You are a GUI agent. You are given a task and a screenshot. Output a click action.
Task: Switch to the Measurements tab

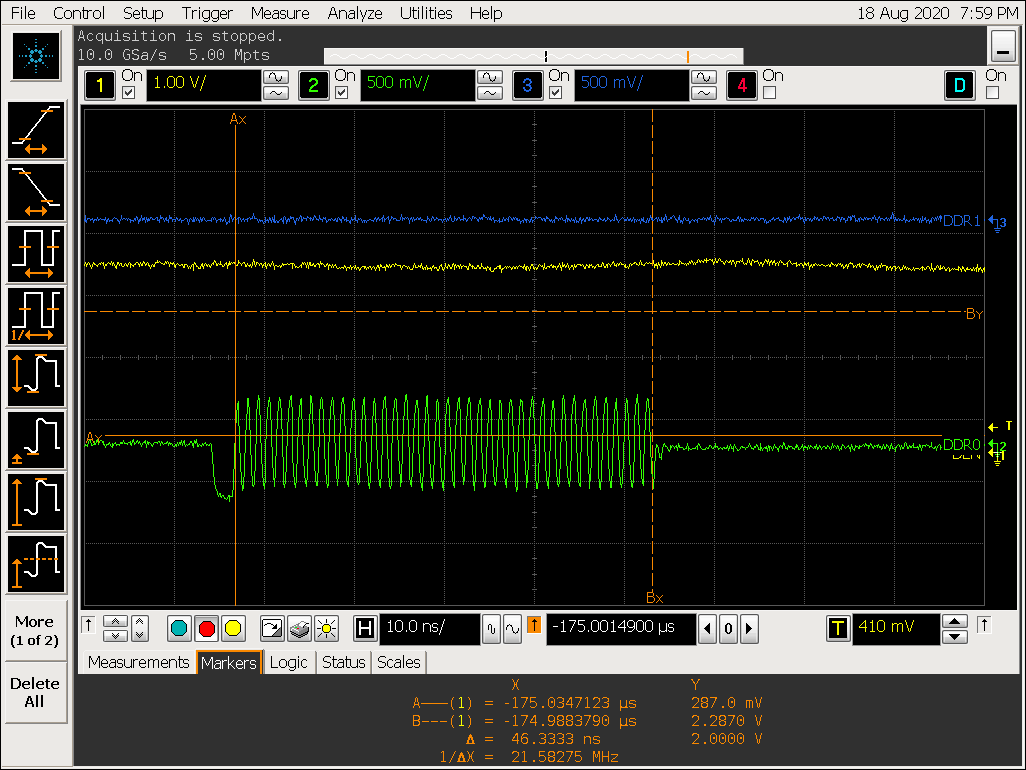click(138, 662)
